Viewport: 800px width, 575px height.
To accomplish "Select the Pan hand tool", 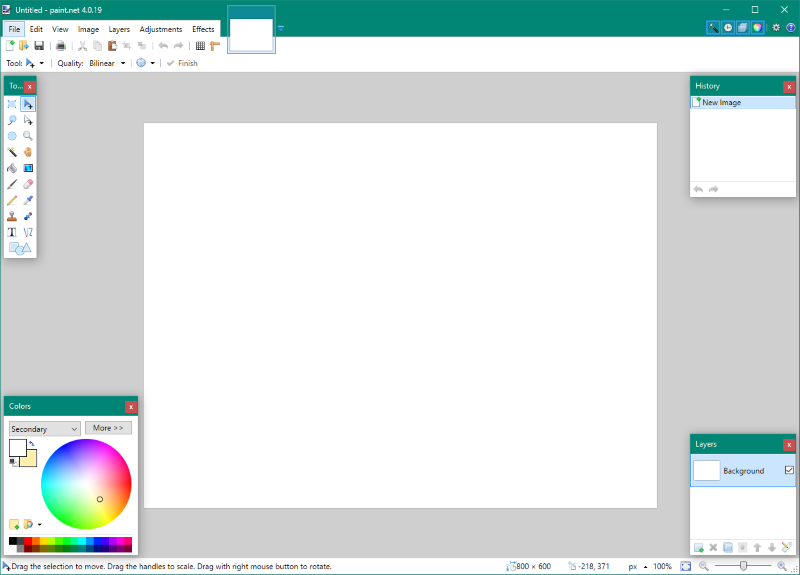I will coord(28,152).
